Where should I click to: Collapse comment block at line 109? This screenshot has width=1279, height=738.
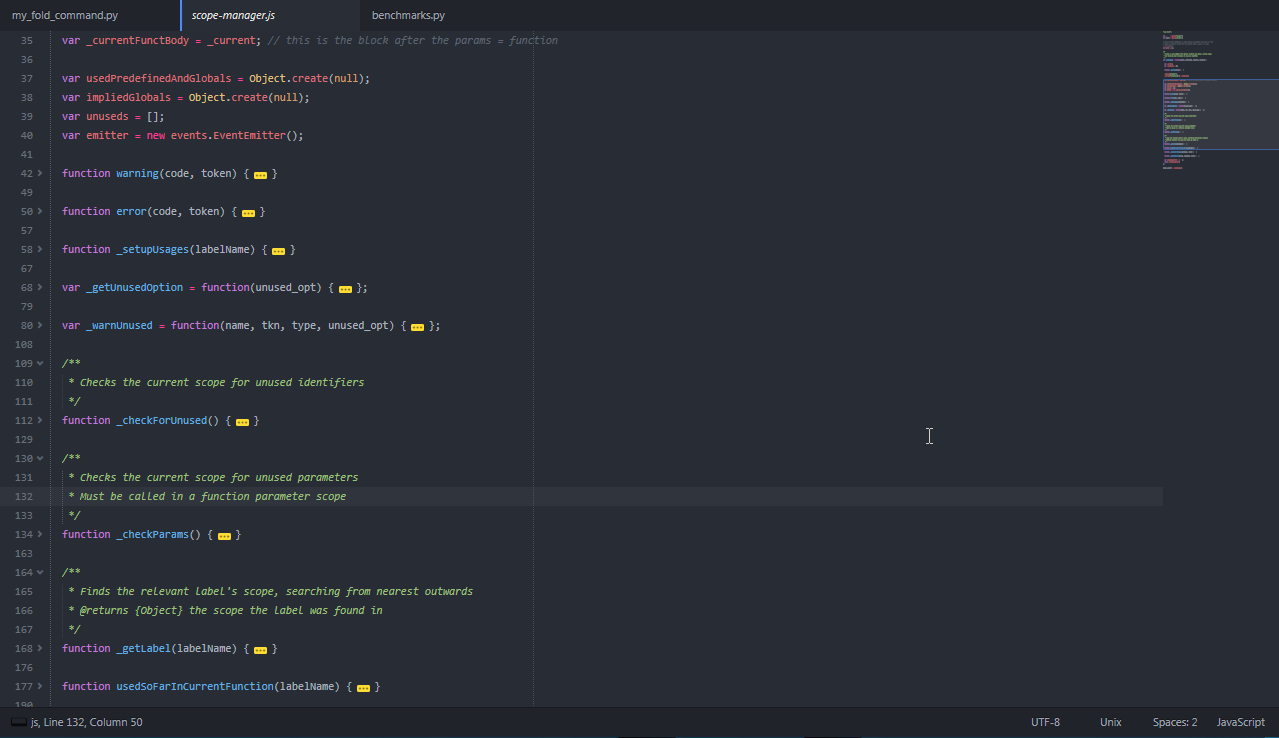40,364
